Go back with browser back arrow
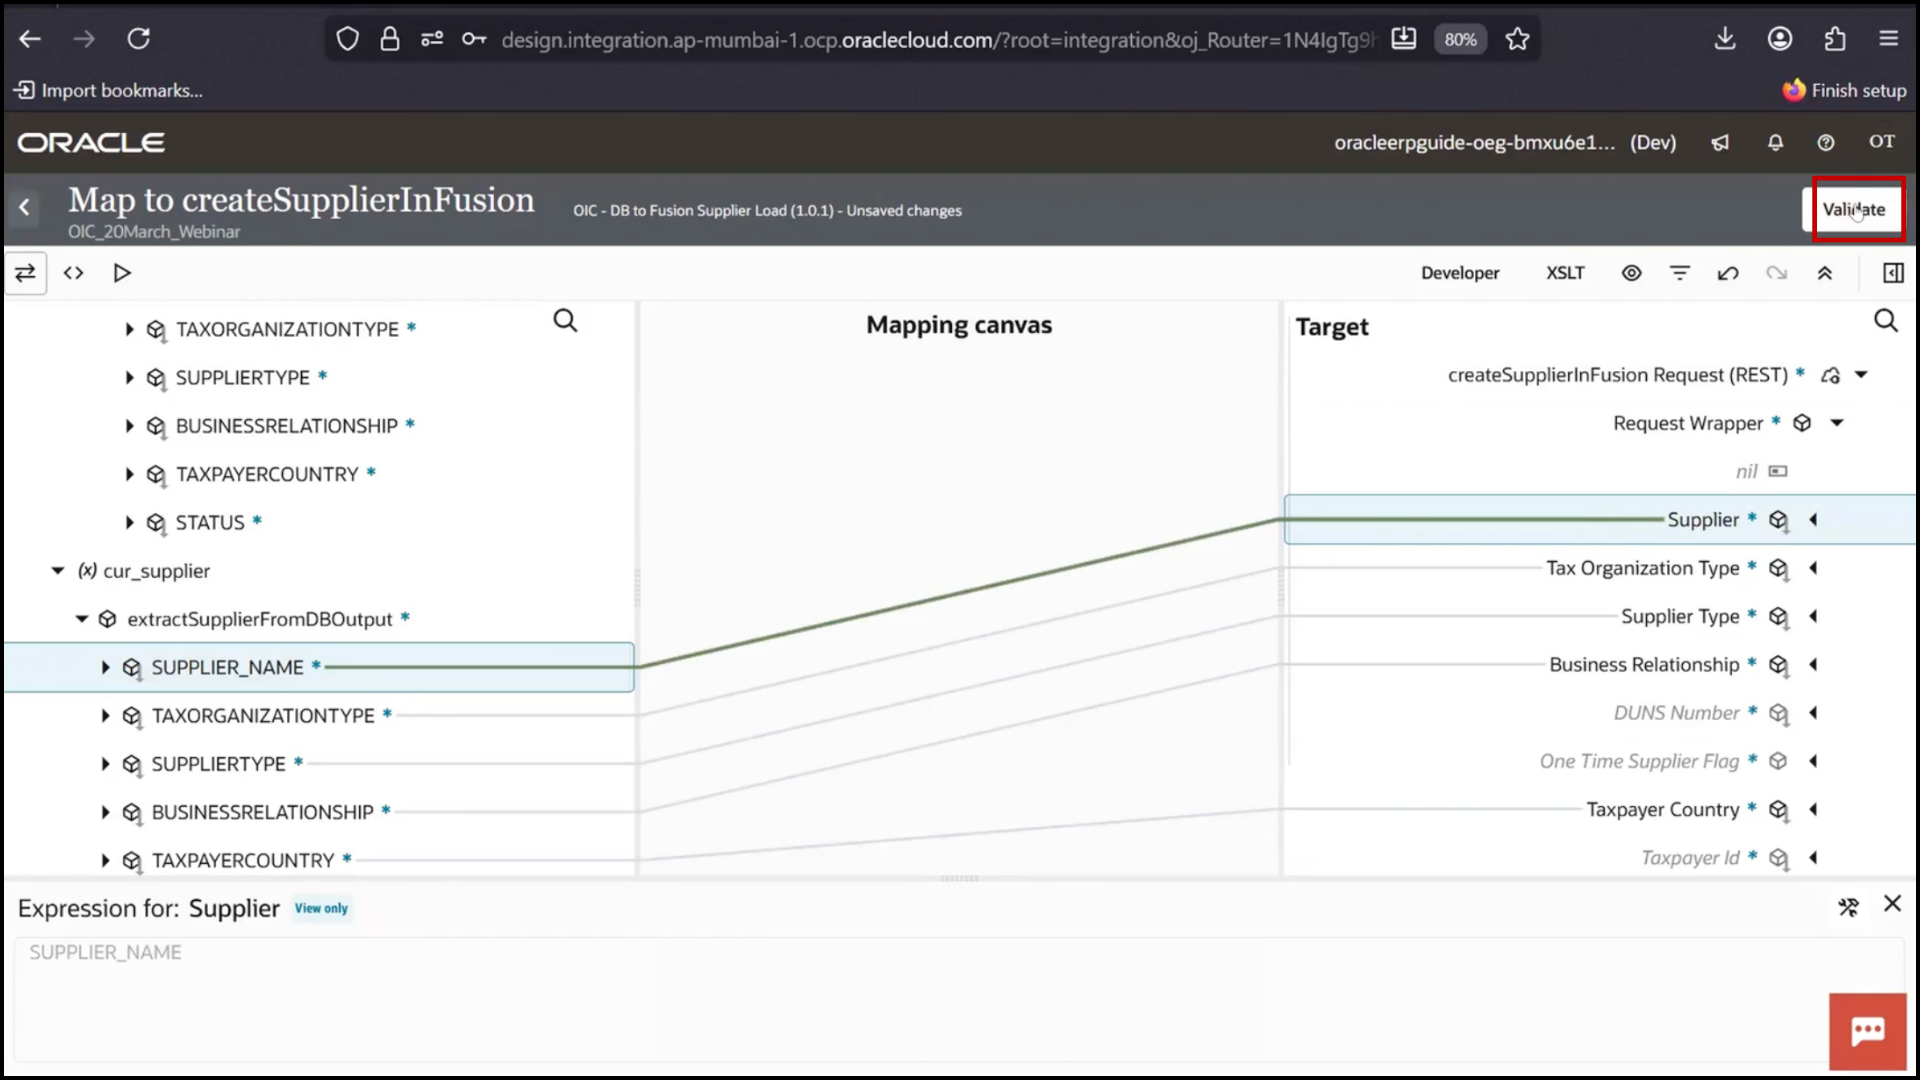 coord(30,39)
